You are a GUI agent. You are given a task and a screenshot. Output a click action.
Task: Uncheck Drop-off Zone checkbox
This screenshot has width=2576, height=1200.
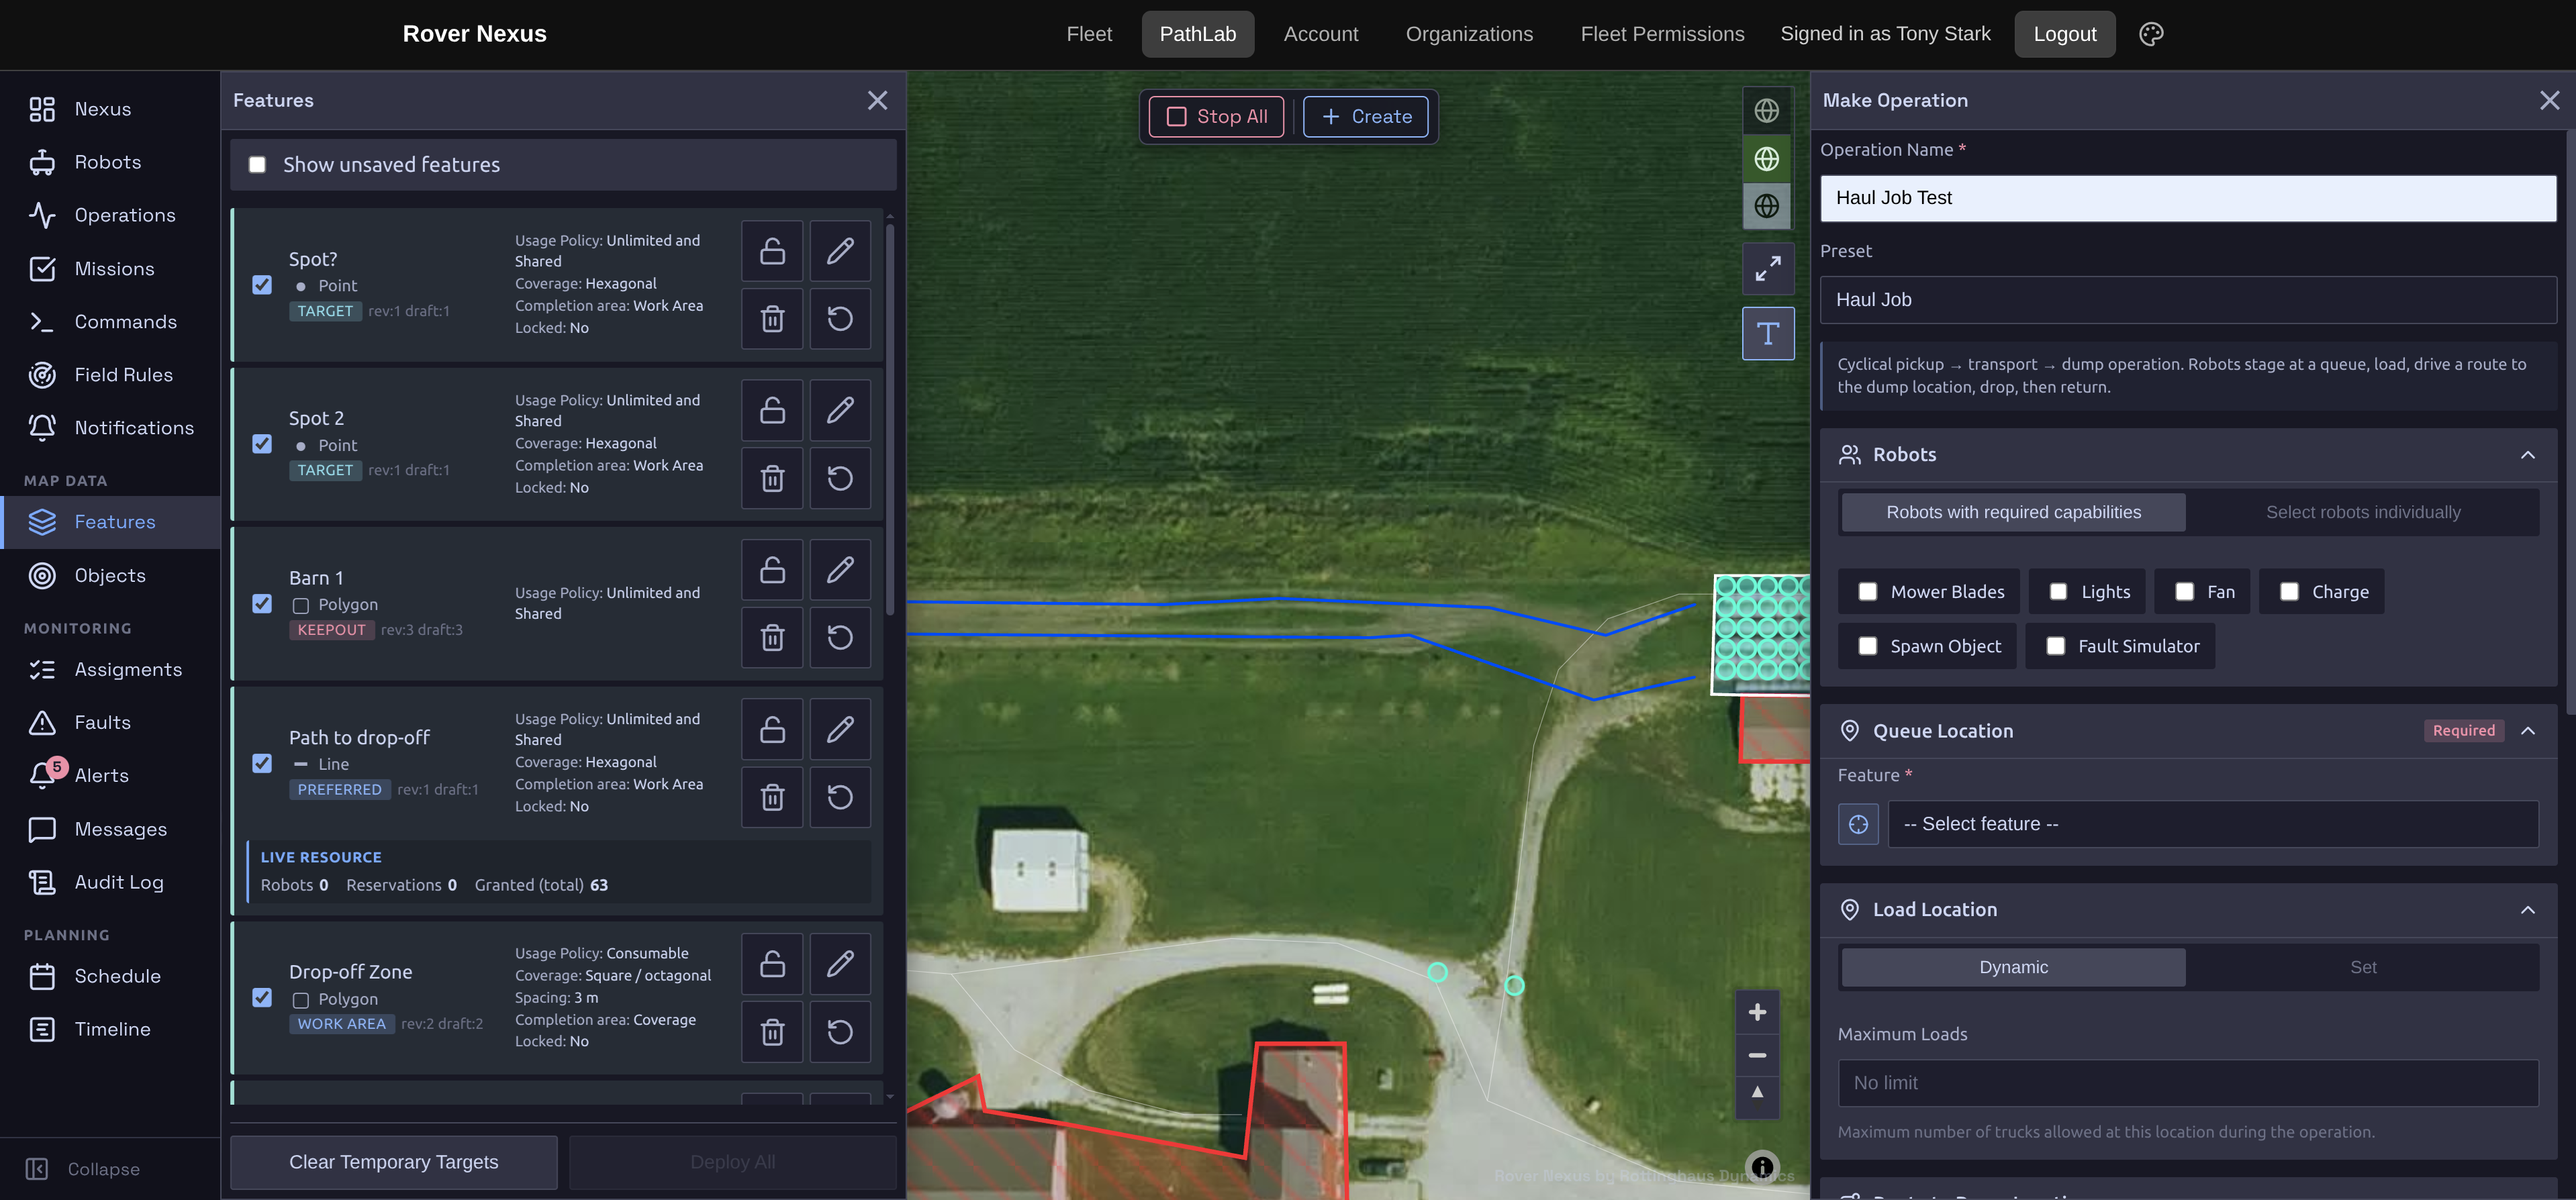(x=262, y=998)
